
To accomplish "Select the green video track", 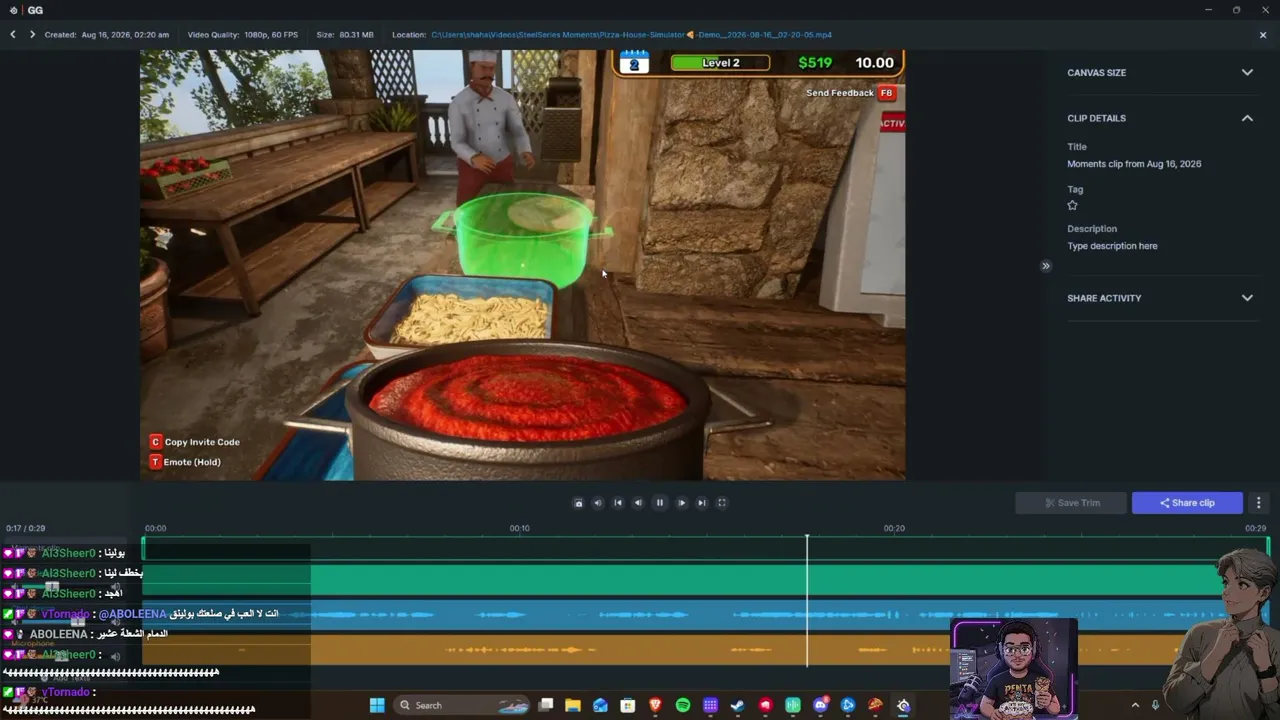I will [706, 580].
